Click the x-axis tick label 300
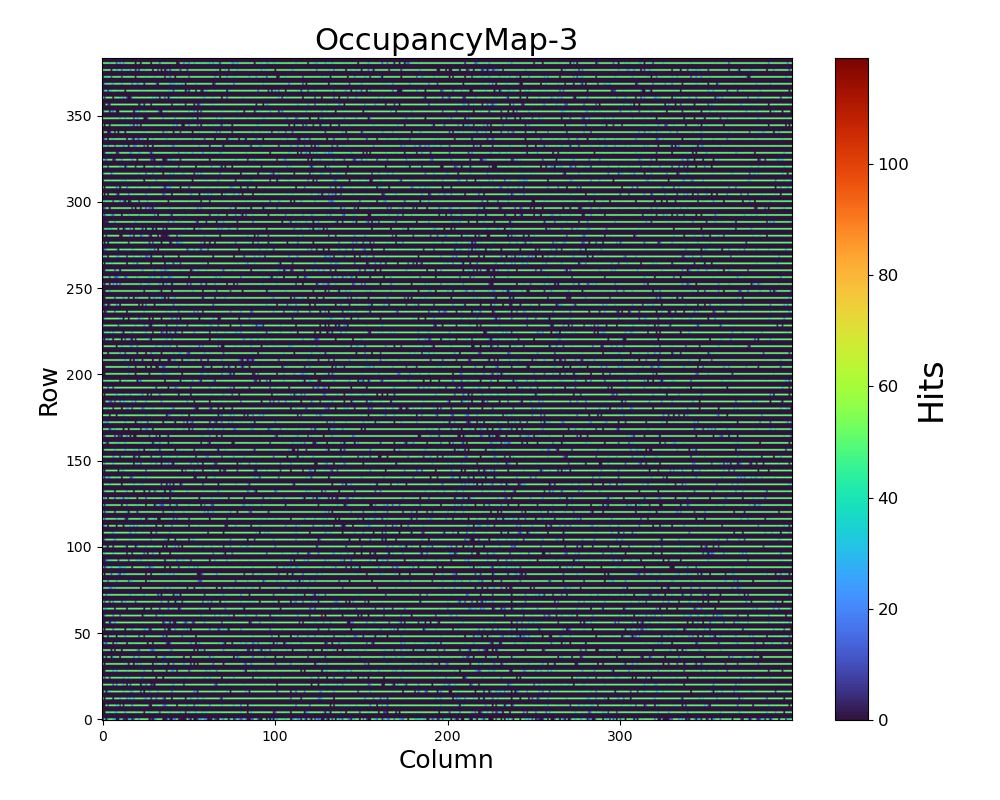 (620, 737)
